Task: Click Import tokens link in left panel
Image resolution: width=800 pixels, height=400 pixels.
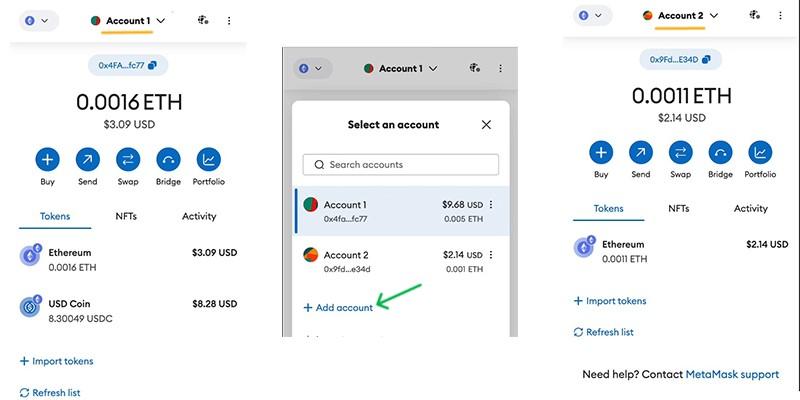Action: pos(57,361)
